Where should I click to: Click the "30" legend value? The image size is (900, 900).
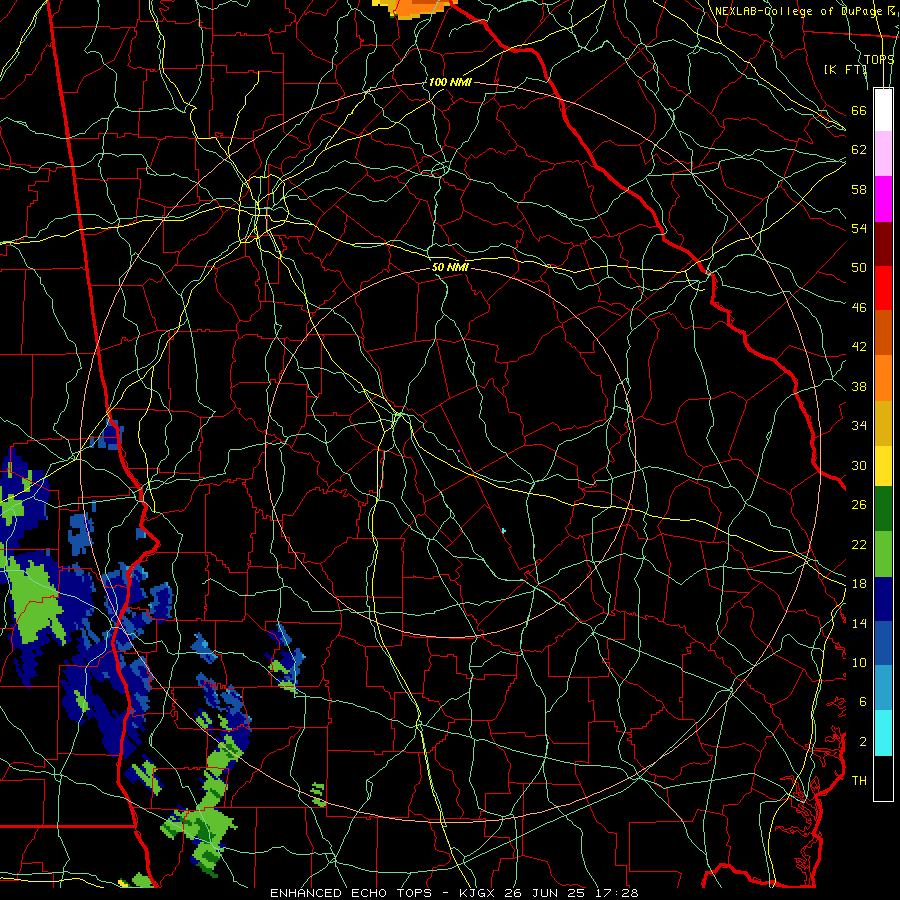click(x=859, y=465)
